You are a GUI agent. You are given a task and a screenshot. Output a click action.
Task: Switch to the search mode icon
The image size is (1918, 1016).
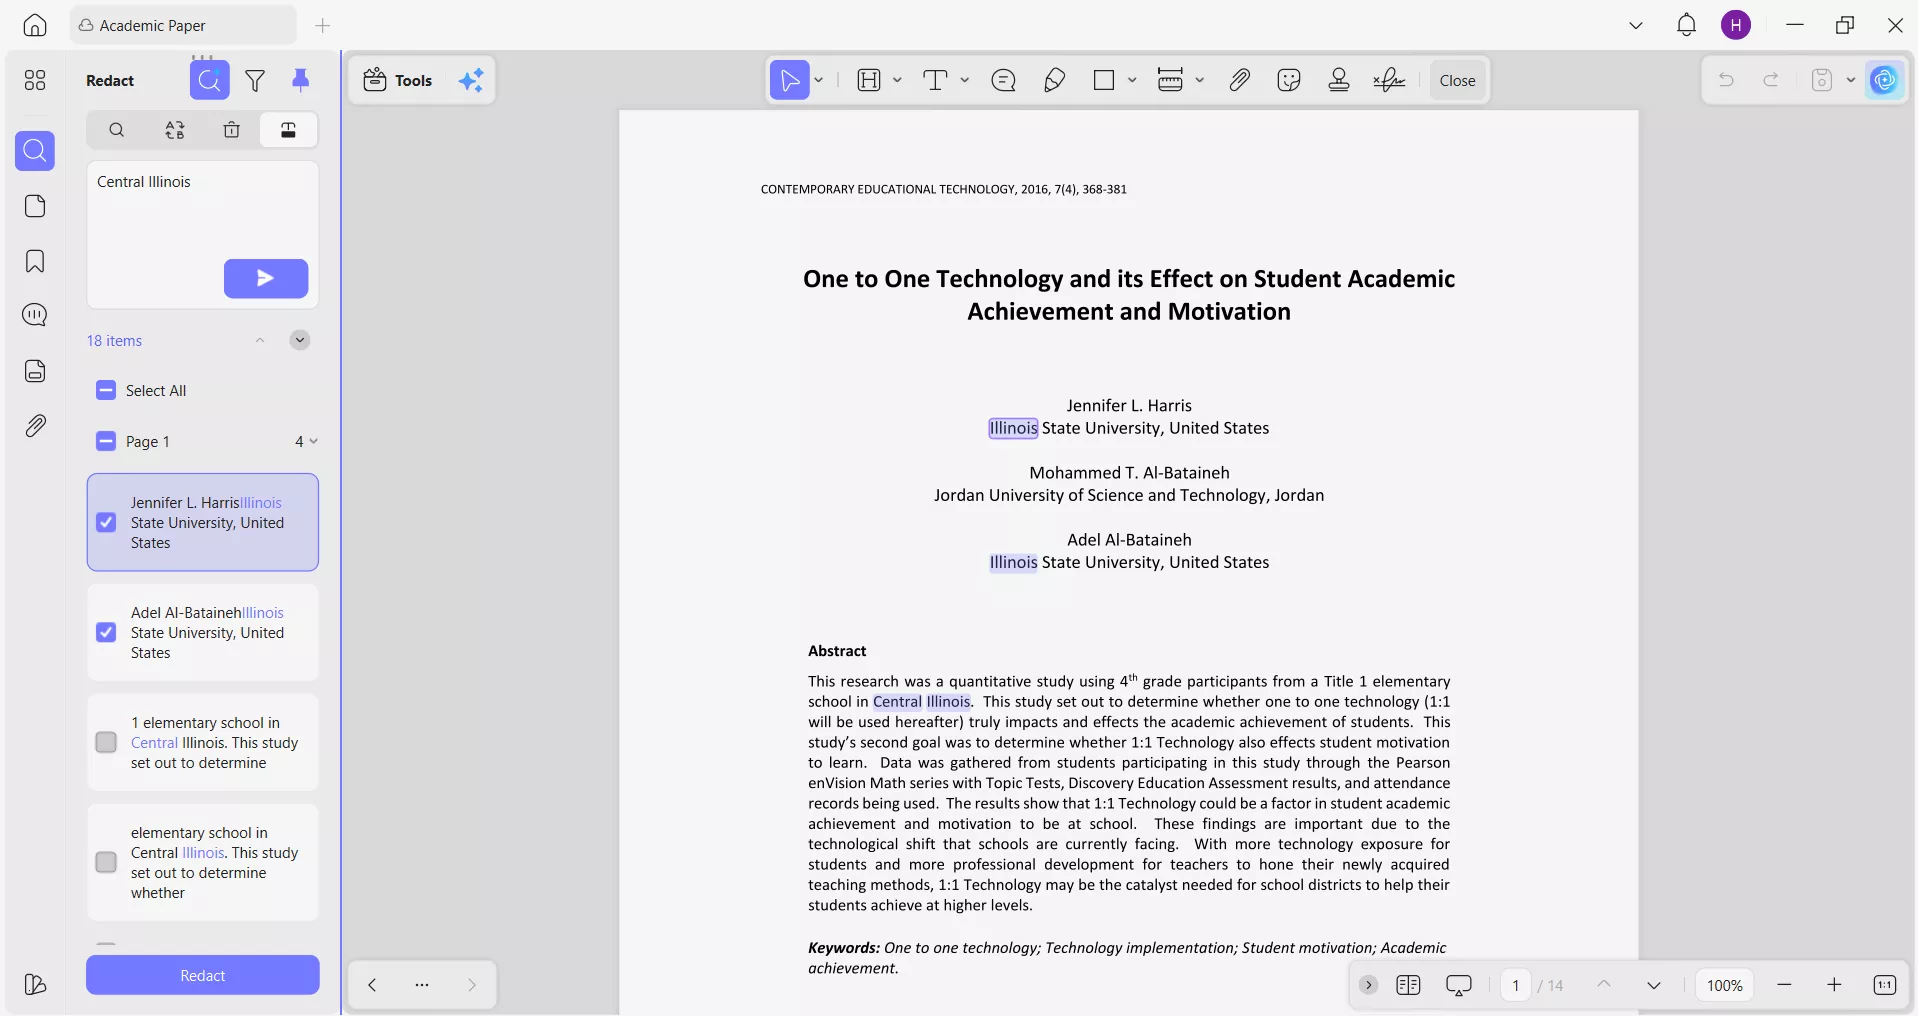(x=117, y=130)
